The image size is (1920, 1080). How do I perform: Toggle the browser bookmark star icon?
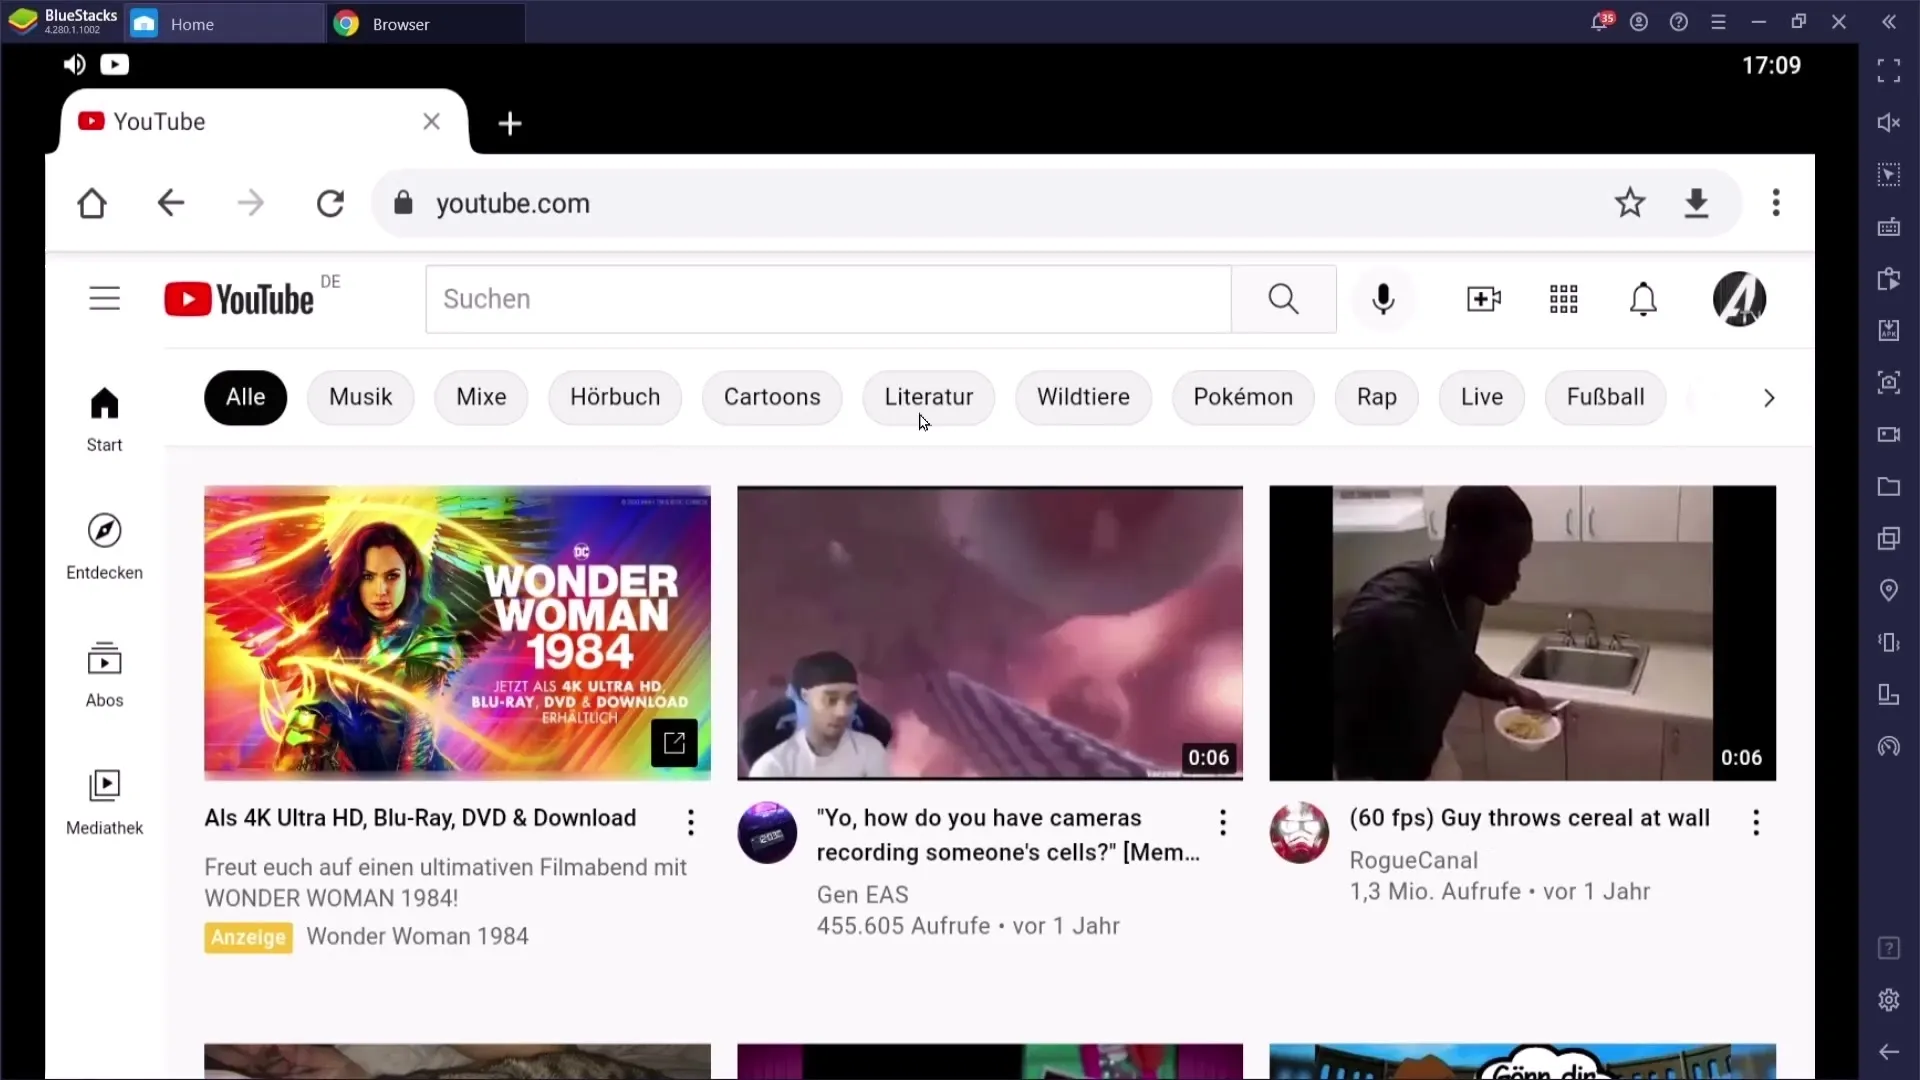click(x=1630, y=203)
